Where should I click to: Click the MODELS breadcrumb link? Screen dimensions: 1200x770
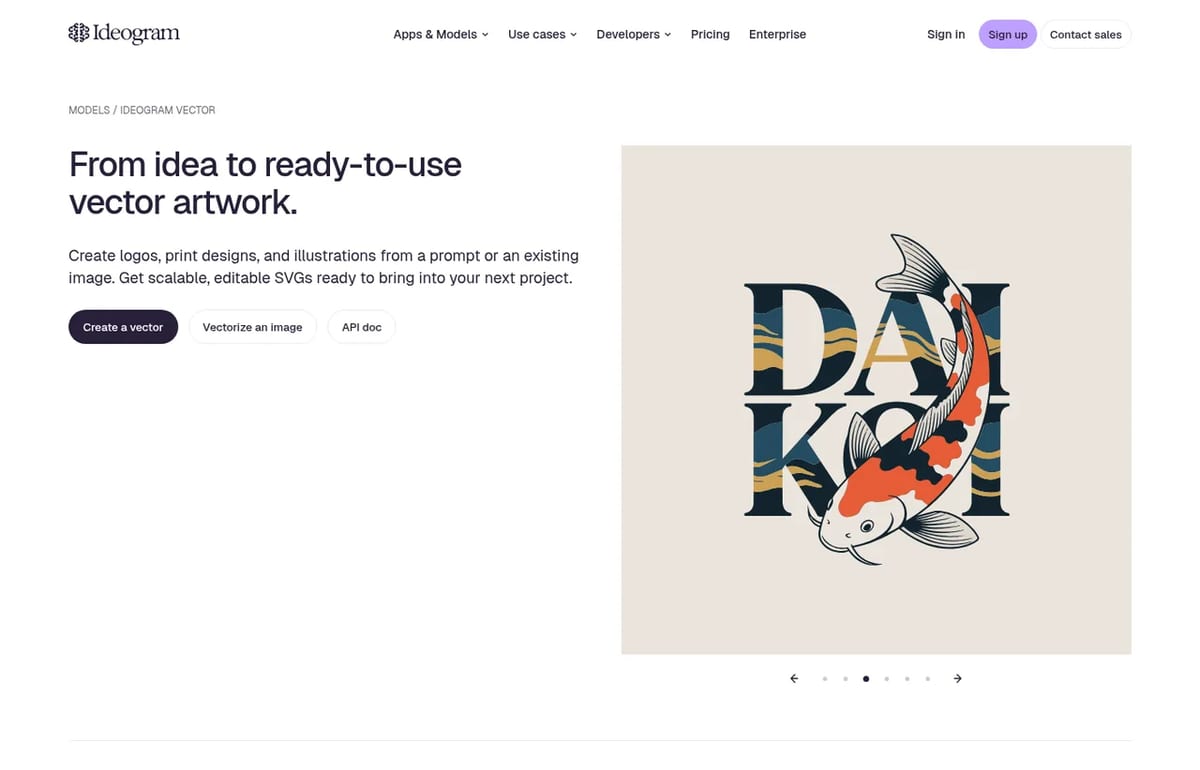tap(89, 110)
